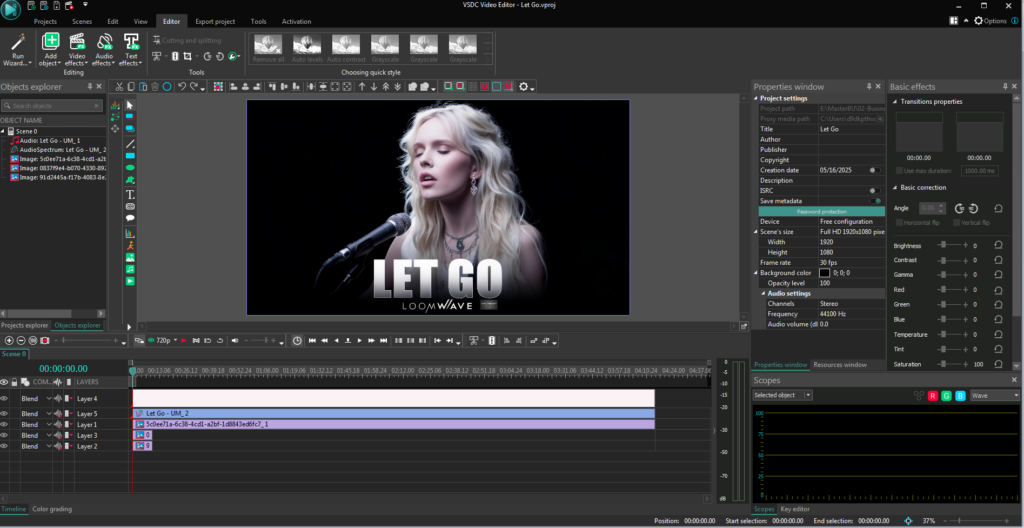Toggle visibility eye of Layer 4
1024x528 pixels.
(x=4, y=399)
